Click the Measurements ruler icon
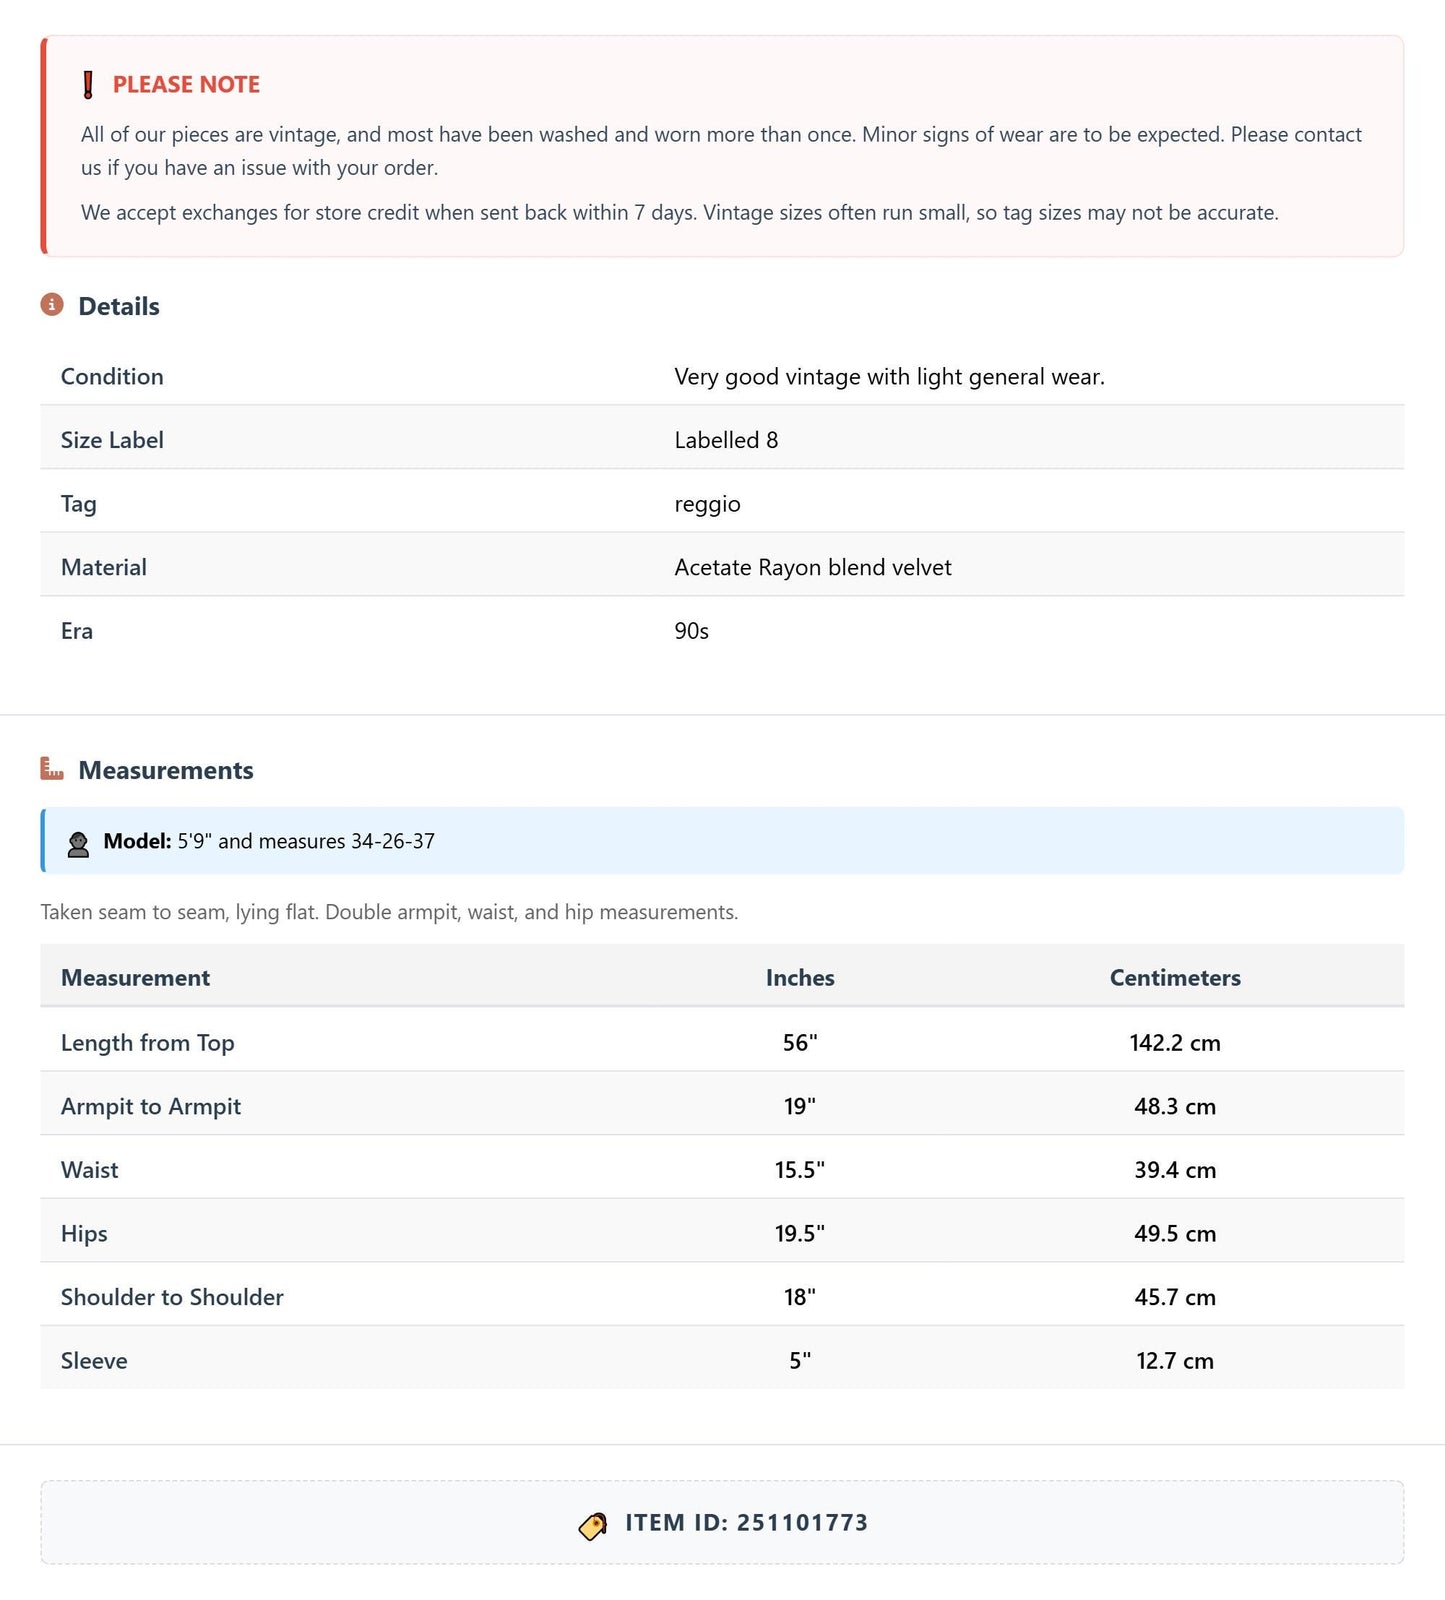This screenshot has height=1600, width=1445. 52,769
